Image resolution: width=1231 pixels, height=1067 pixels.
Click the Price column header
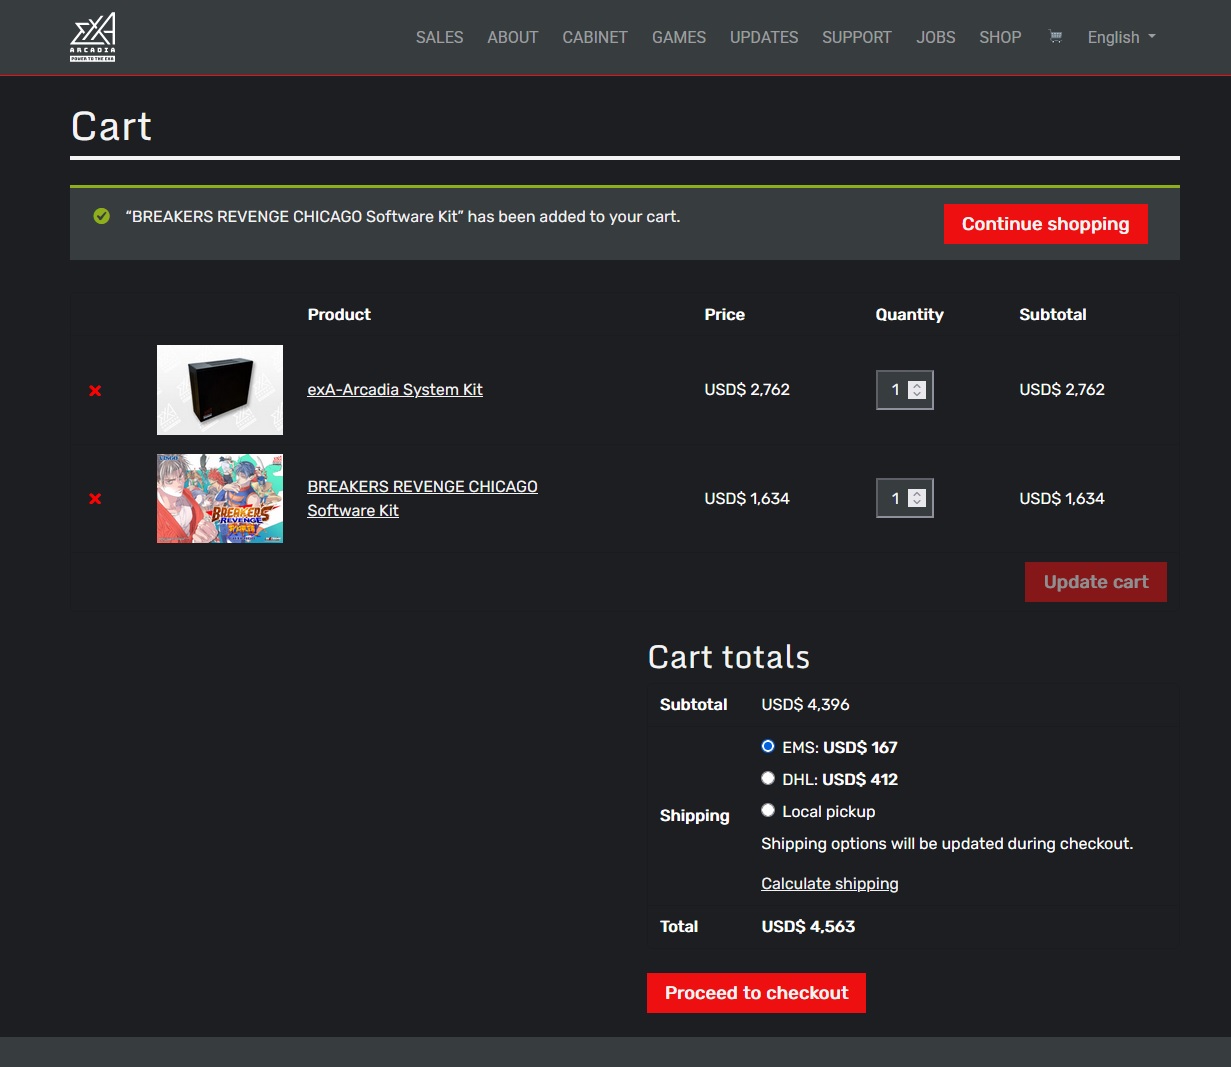point(724,315)
